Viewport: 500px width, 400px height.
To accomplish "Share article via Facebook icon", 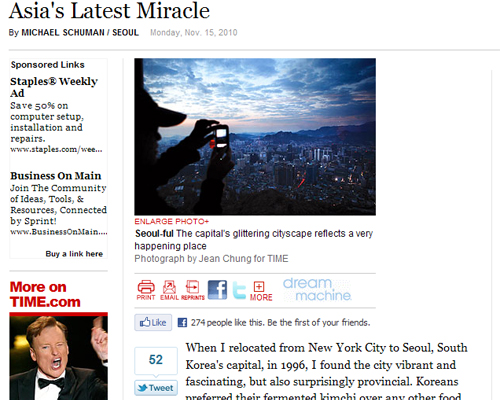I will (x=217, y=290).
